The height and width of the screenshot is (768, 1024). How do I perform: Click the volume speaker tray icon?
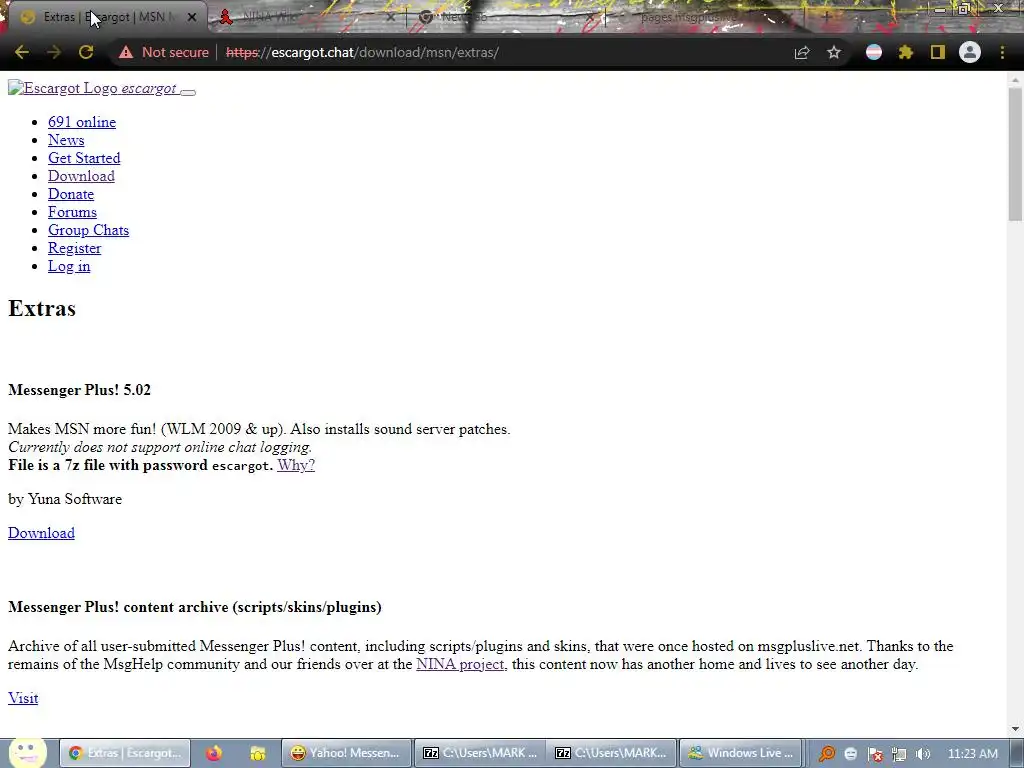[923, 754]
